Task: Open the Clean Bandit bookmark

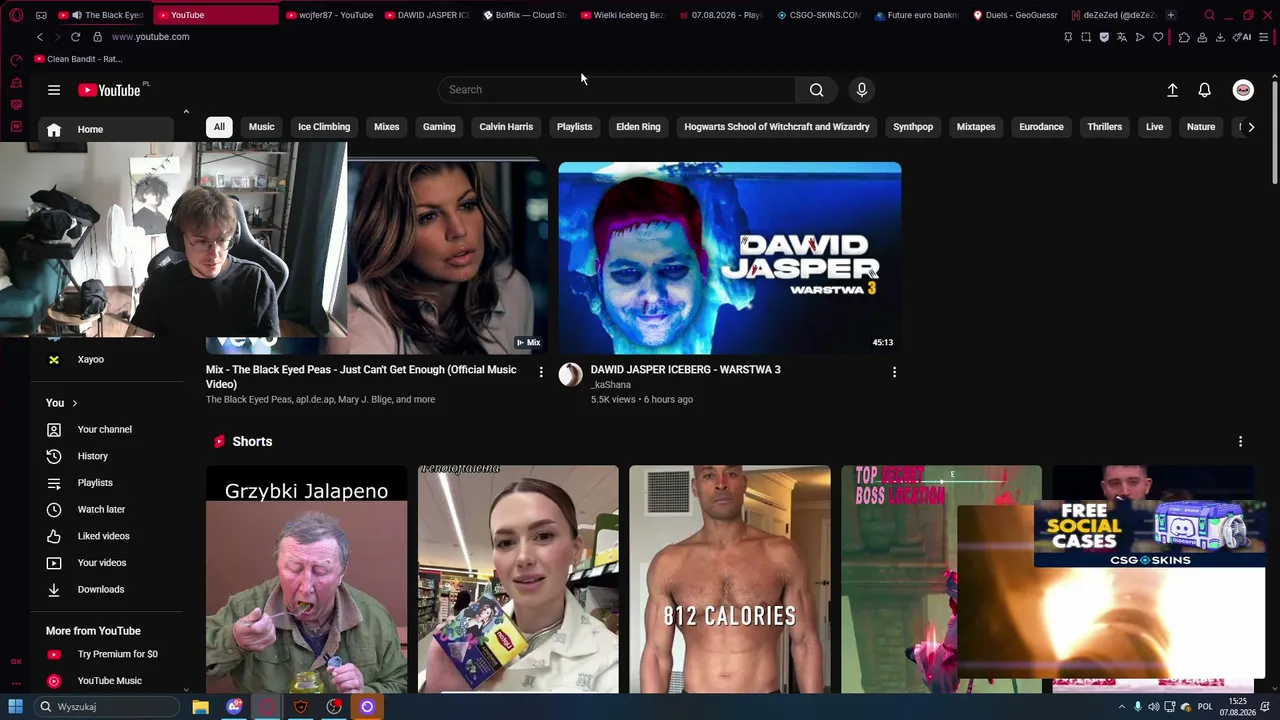Action: tap(78, 59)
